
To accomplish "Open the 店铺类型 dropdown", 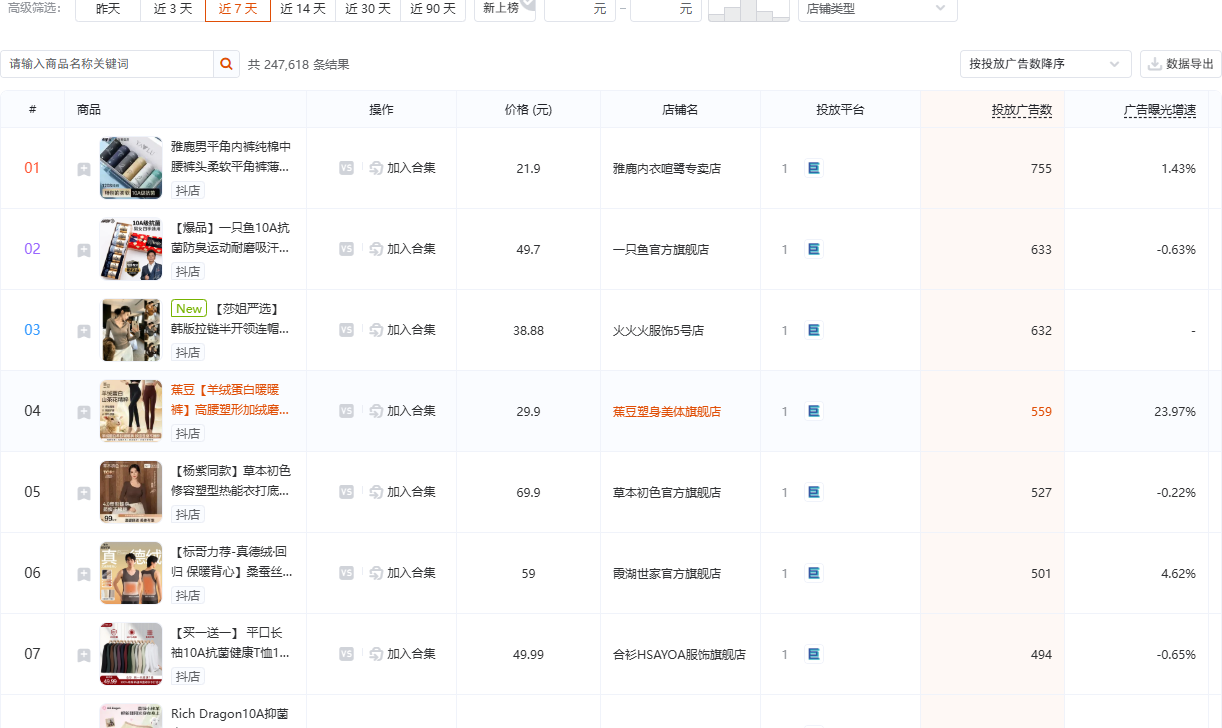I will click(x=877, y=8).
